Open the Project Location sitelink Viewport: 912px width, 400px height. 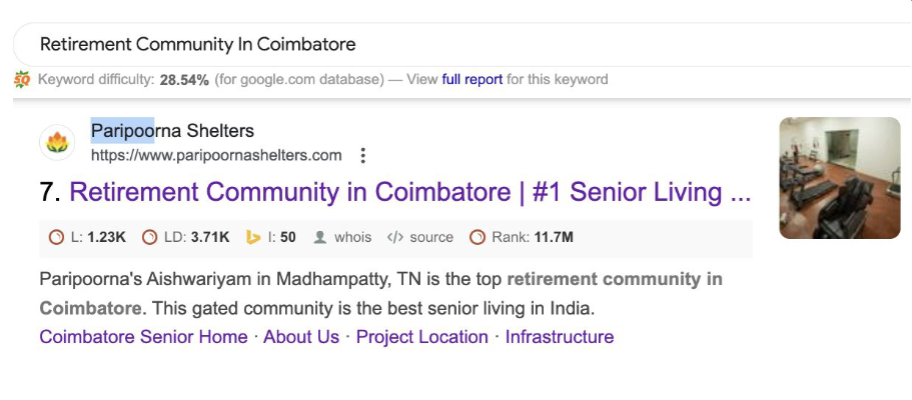pyautogui.click(x=422, y=337)
